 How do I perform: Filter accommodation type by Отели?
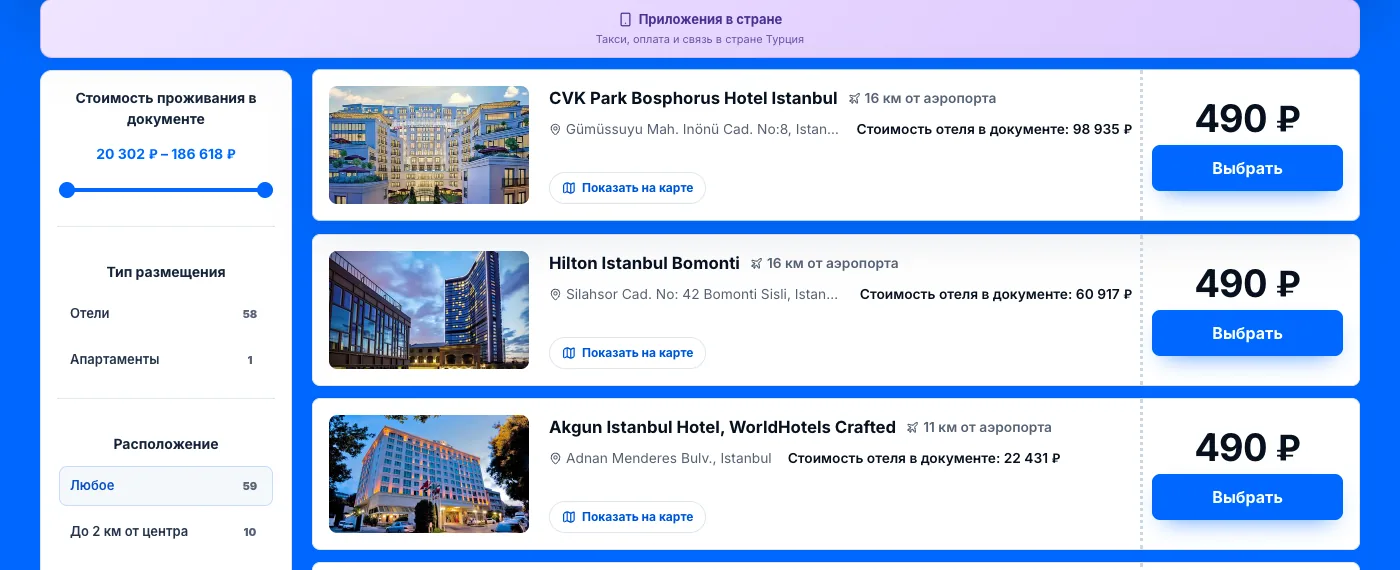click(166, 314)
